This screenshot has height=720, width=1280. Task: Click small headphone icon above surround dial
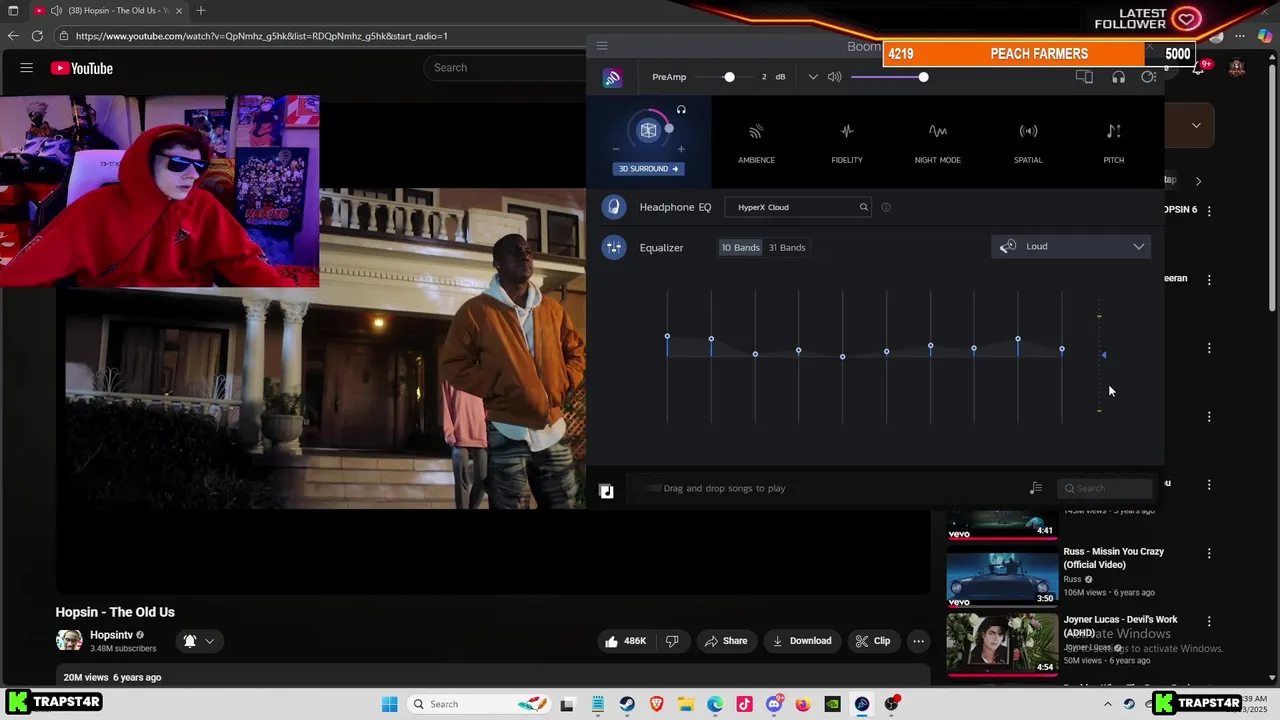point(681,110)
